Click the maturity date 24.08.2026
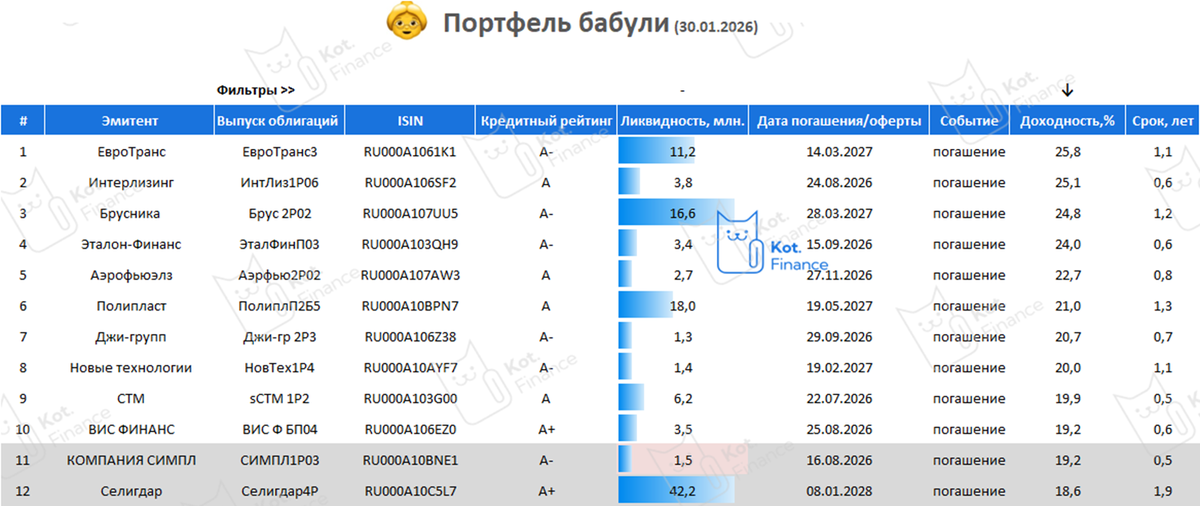 pyautogui.click(x=839, y=183)
